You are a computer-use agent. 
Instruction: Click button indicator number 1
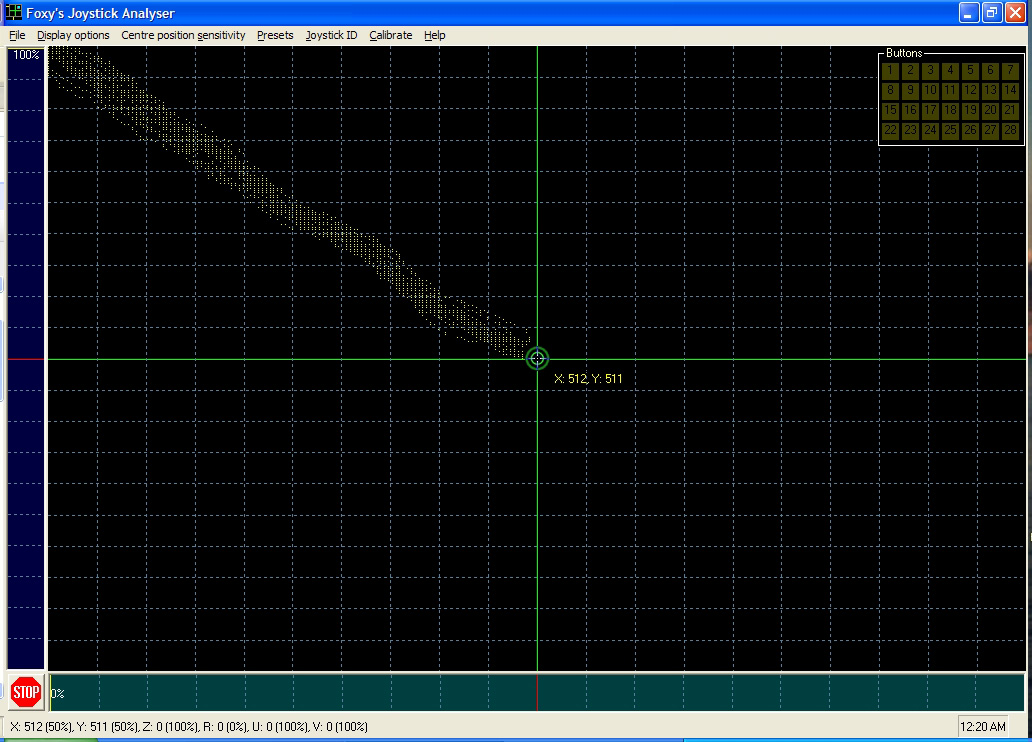click(890, 70)
